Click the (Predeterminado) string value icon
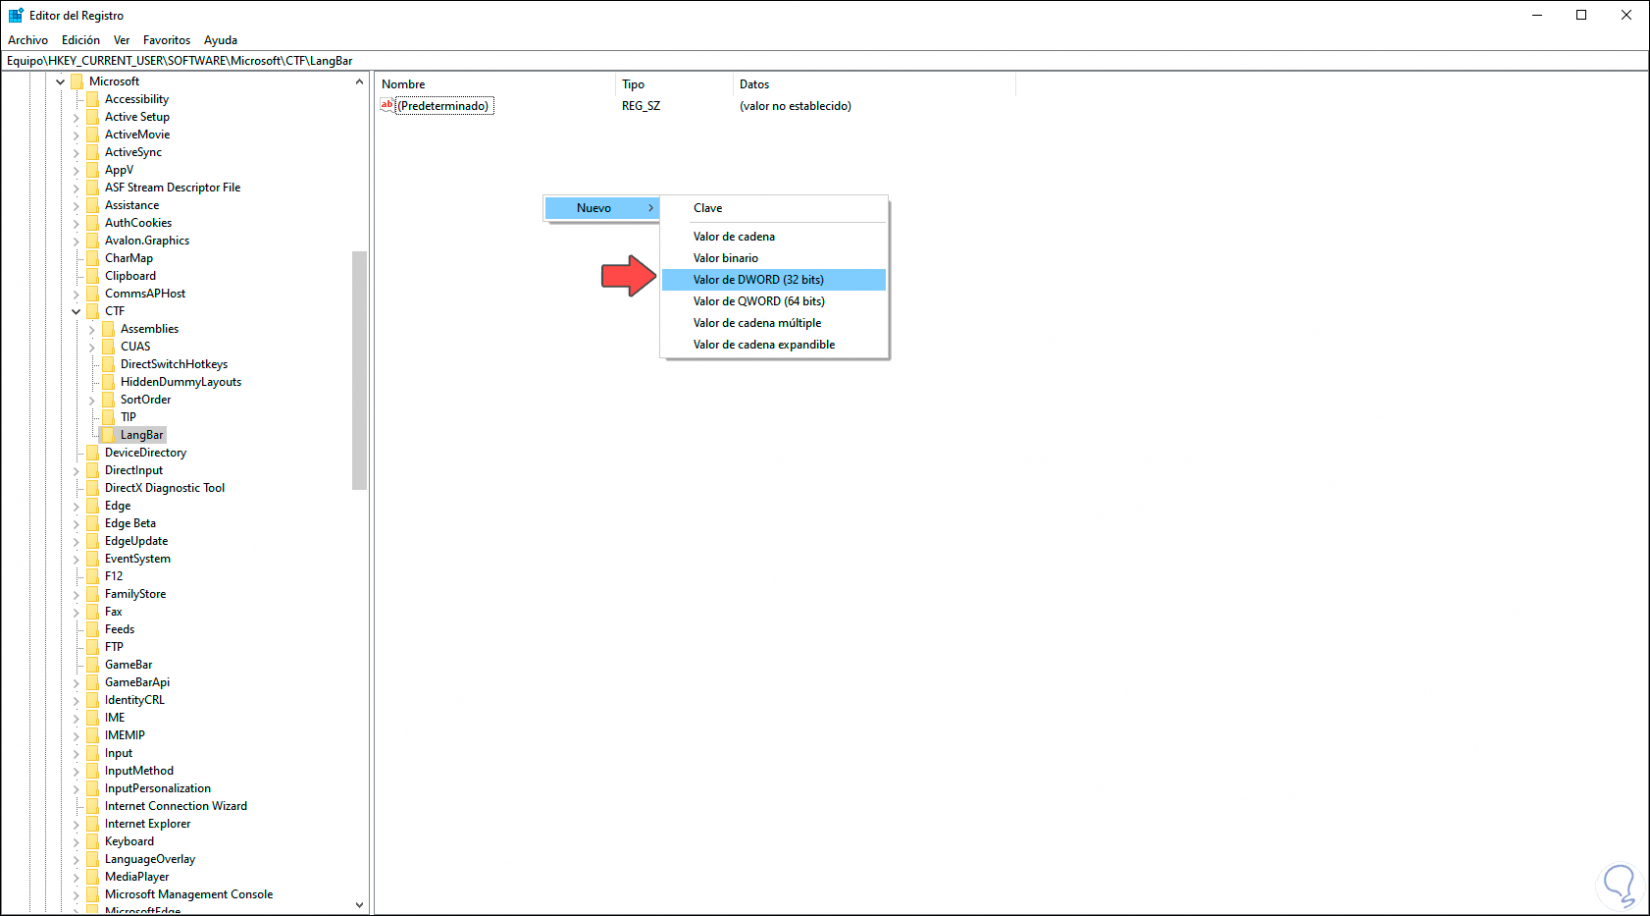1650x916 pixels. [388, 105]
